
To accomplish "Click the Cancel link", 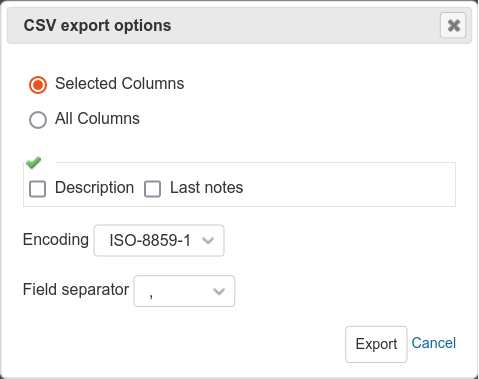I will point(434,343).
